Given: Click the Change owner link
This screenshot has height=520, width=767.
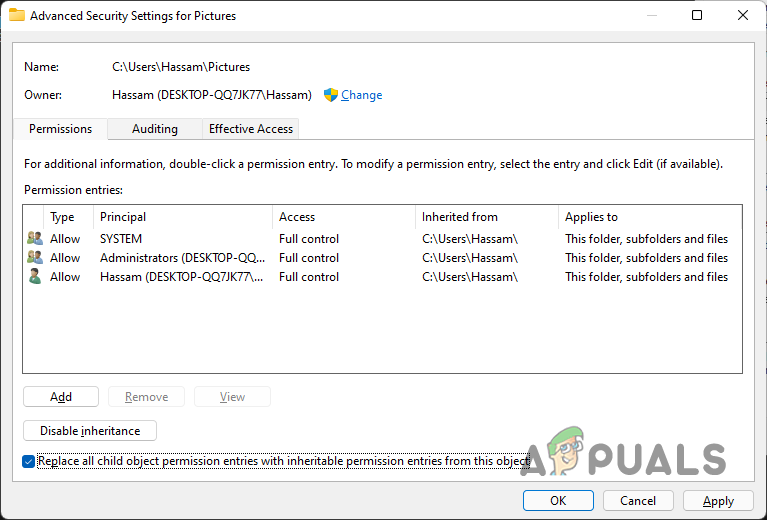Looking at the screenshot, I should coord(361,95).
